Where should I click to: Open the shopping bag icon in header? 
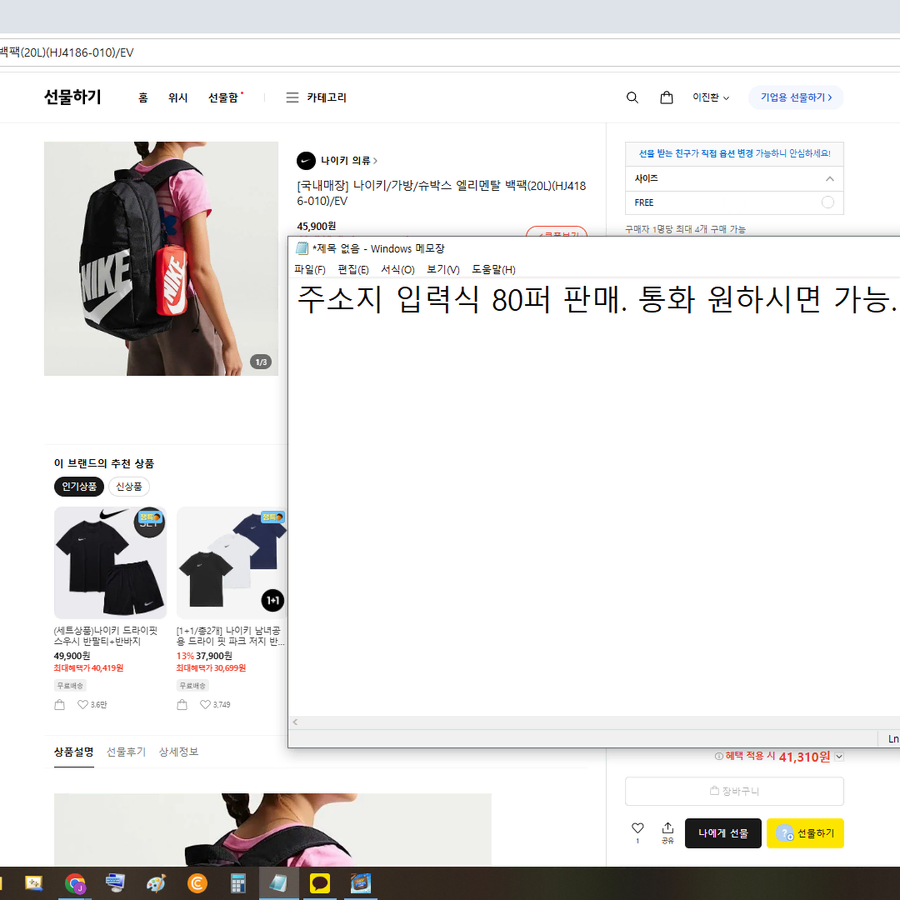tap(666, 98)
